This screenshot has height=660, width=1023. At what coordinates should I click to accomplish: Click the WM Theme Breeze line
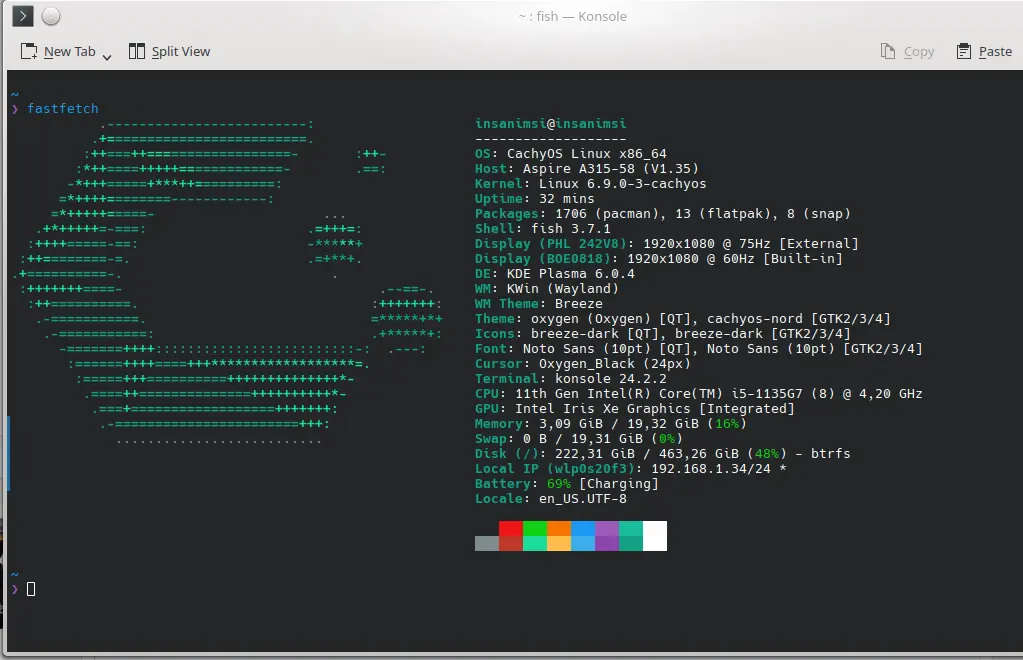(x=539, y=303)
